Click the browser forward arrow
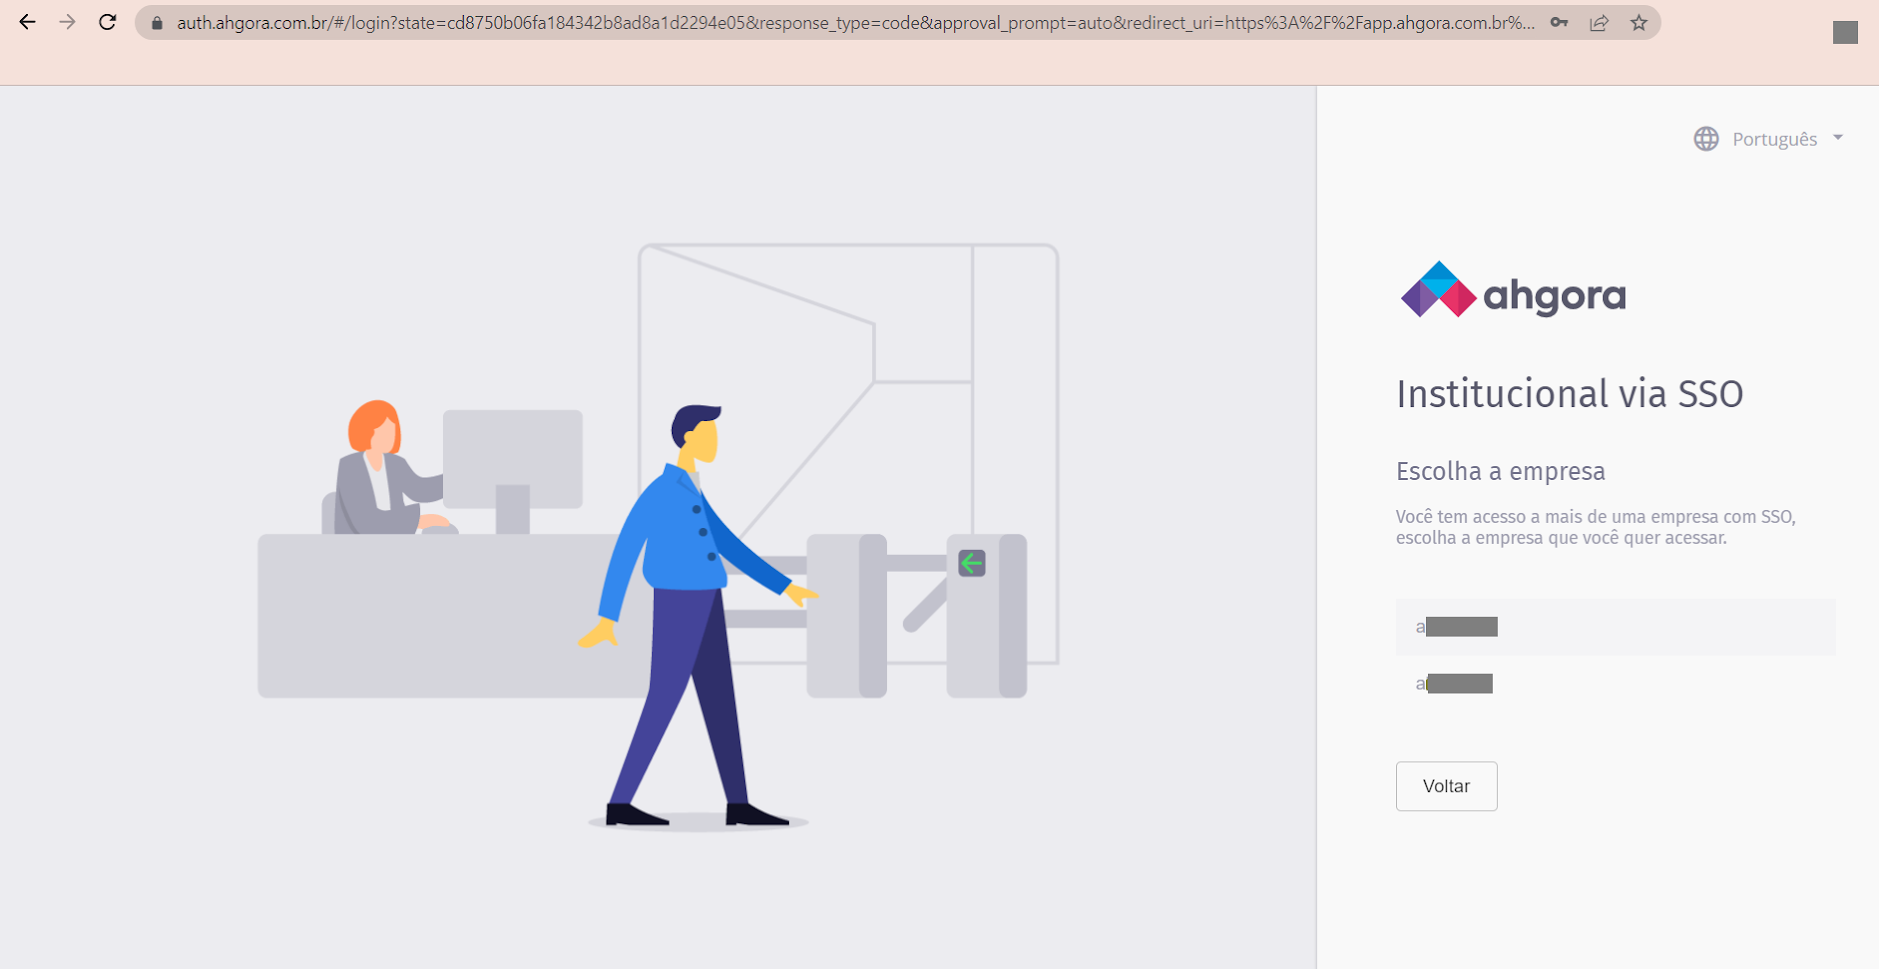The height and width of the screenshot is (969, 1879). (67, 22)
